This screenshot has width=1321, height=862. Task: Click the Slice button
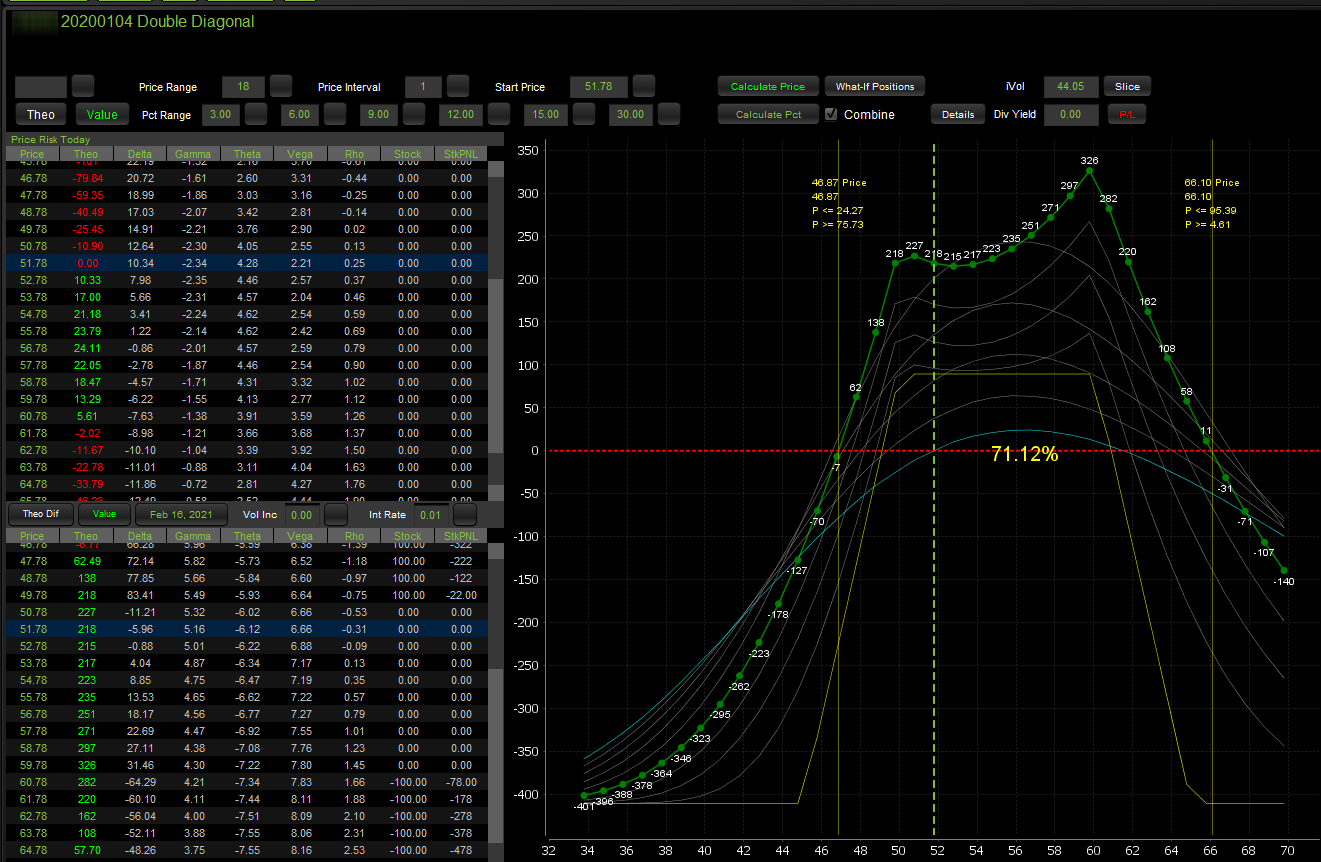[1127, 86]
